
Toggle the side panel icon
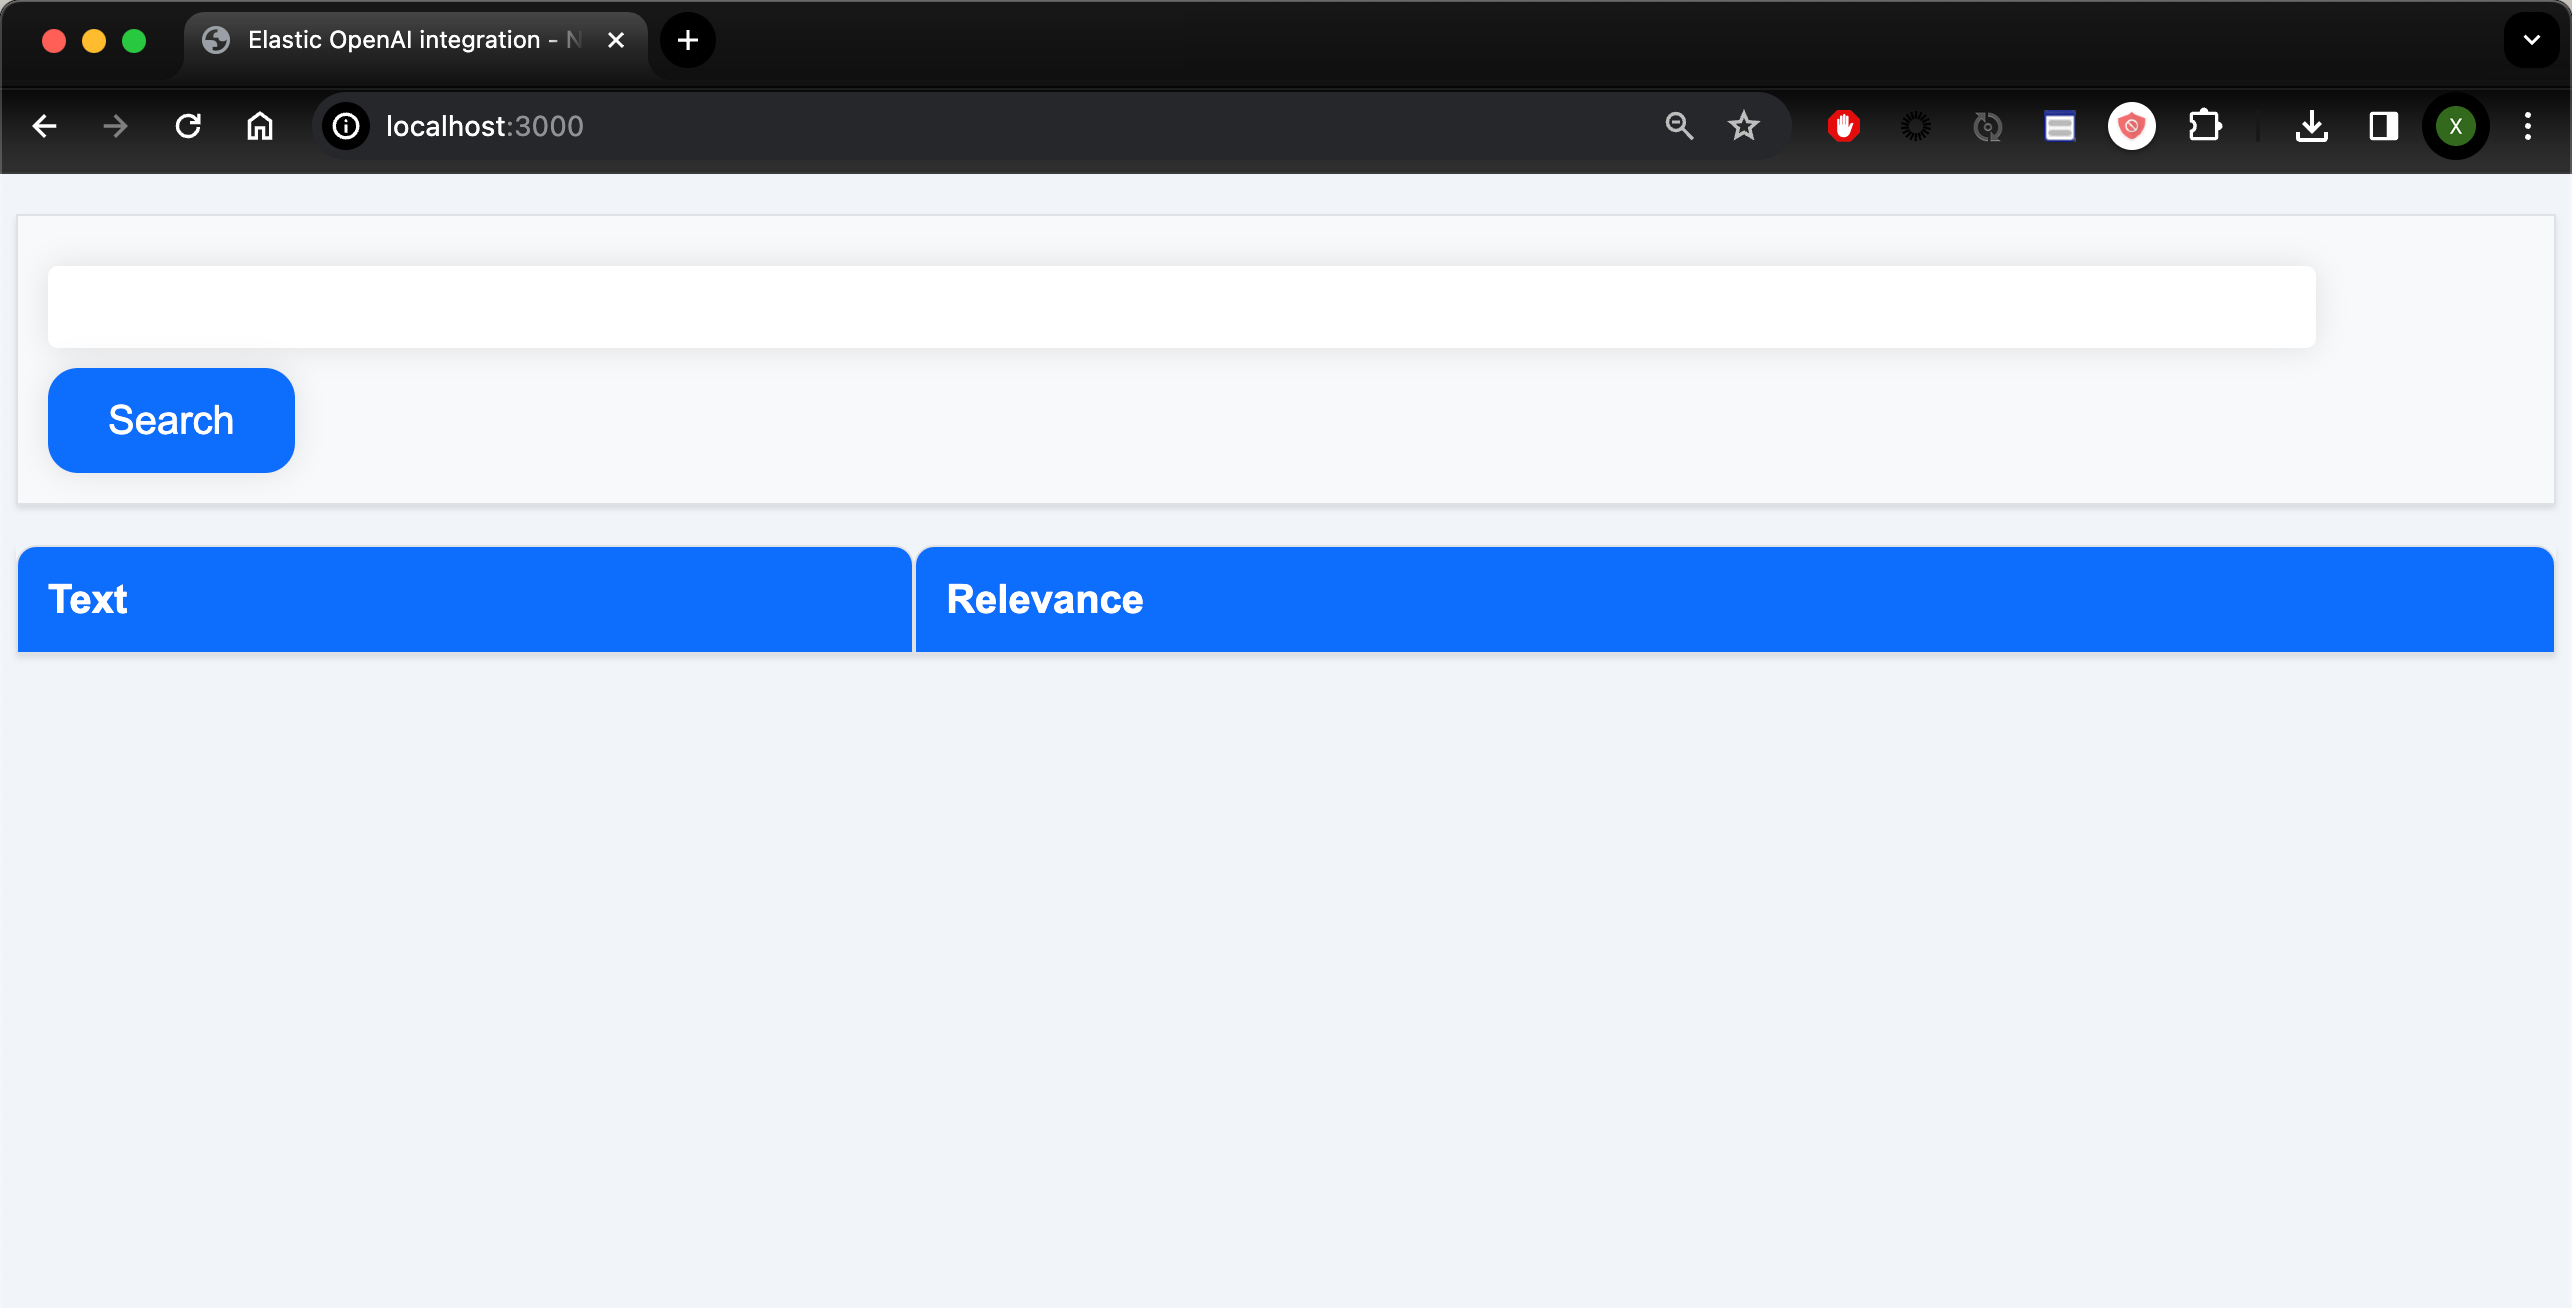point(2383,126)
